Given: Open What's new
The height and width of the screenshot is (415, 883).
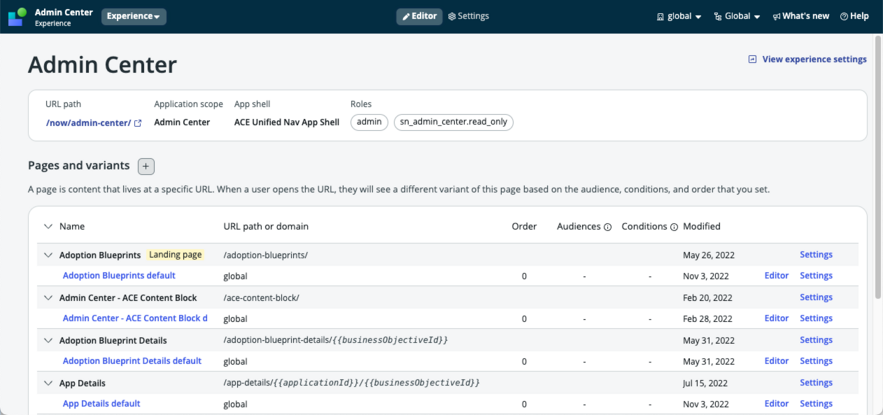Looking at the screenshot, I should pyautogui.click(x=801, y=16).
